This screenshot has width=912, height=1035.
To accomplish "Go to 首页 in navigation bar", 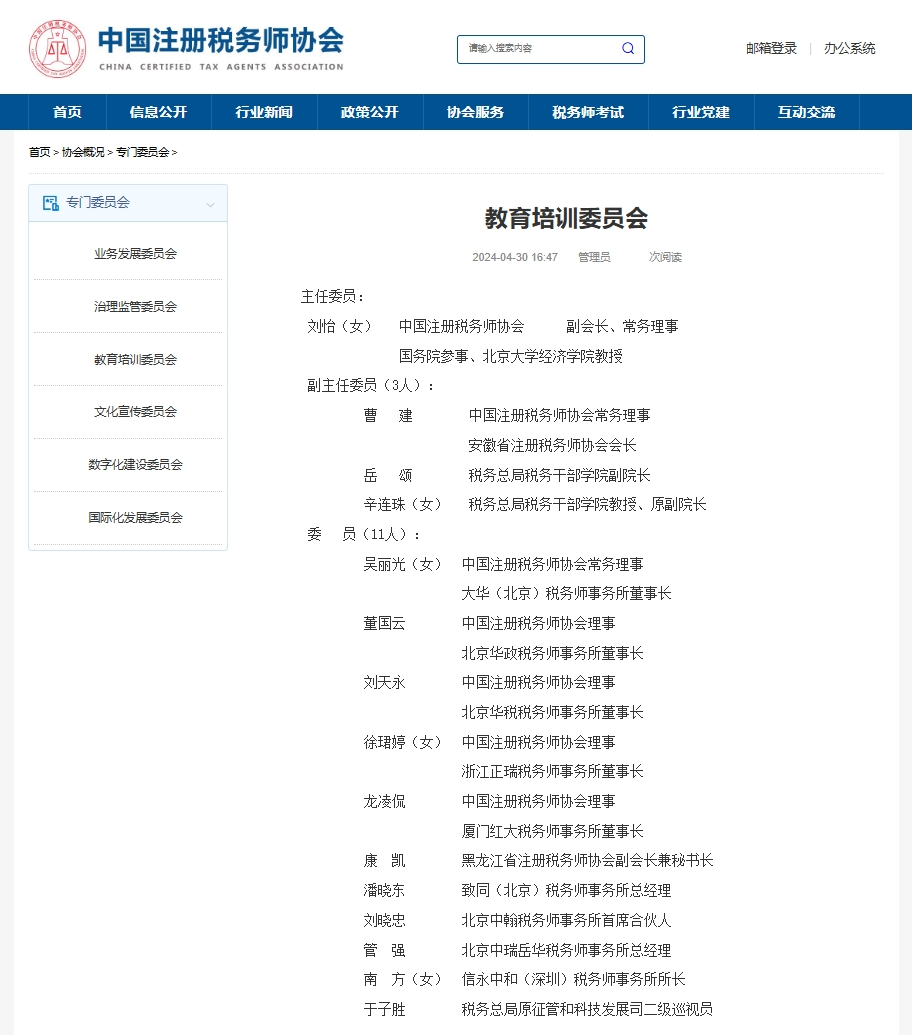I will pos(67,112).
